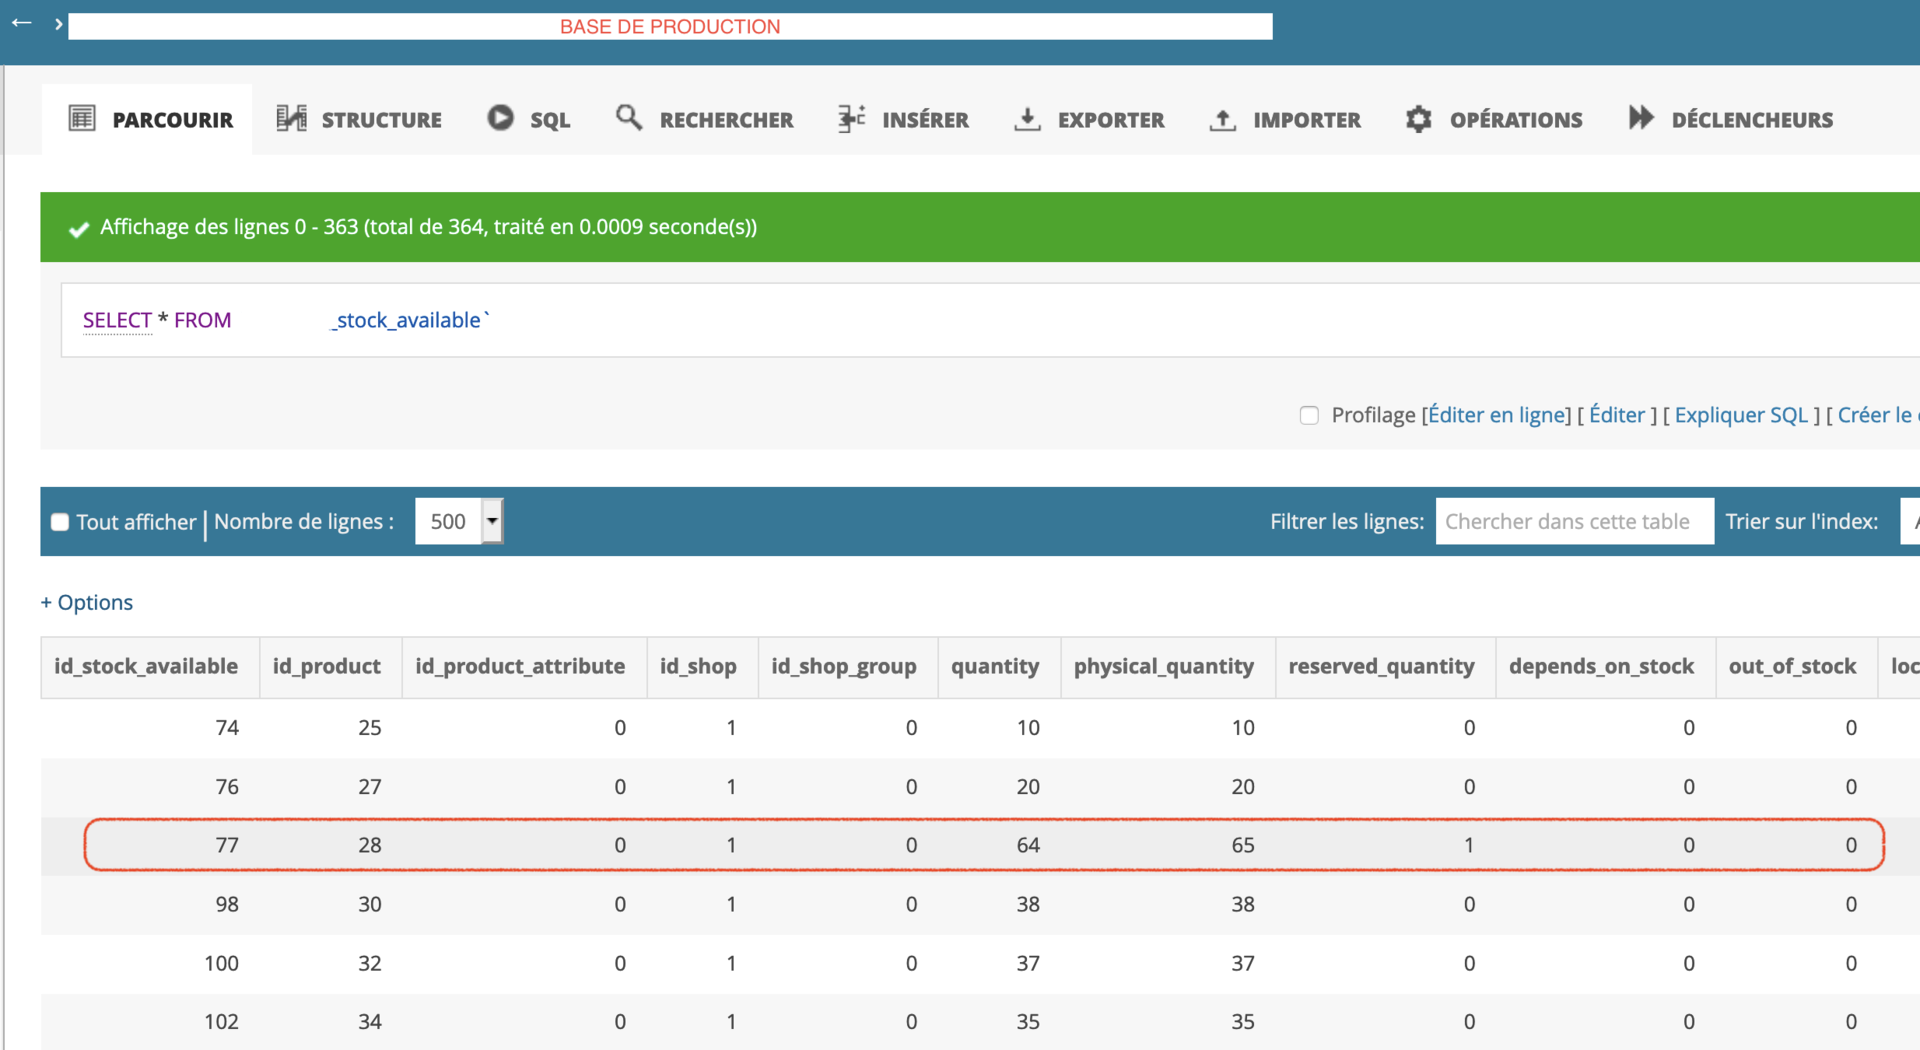Click the Importer upload icon

(1222, 119)
